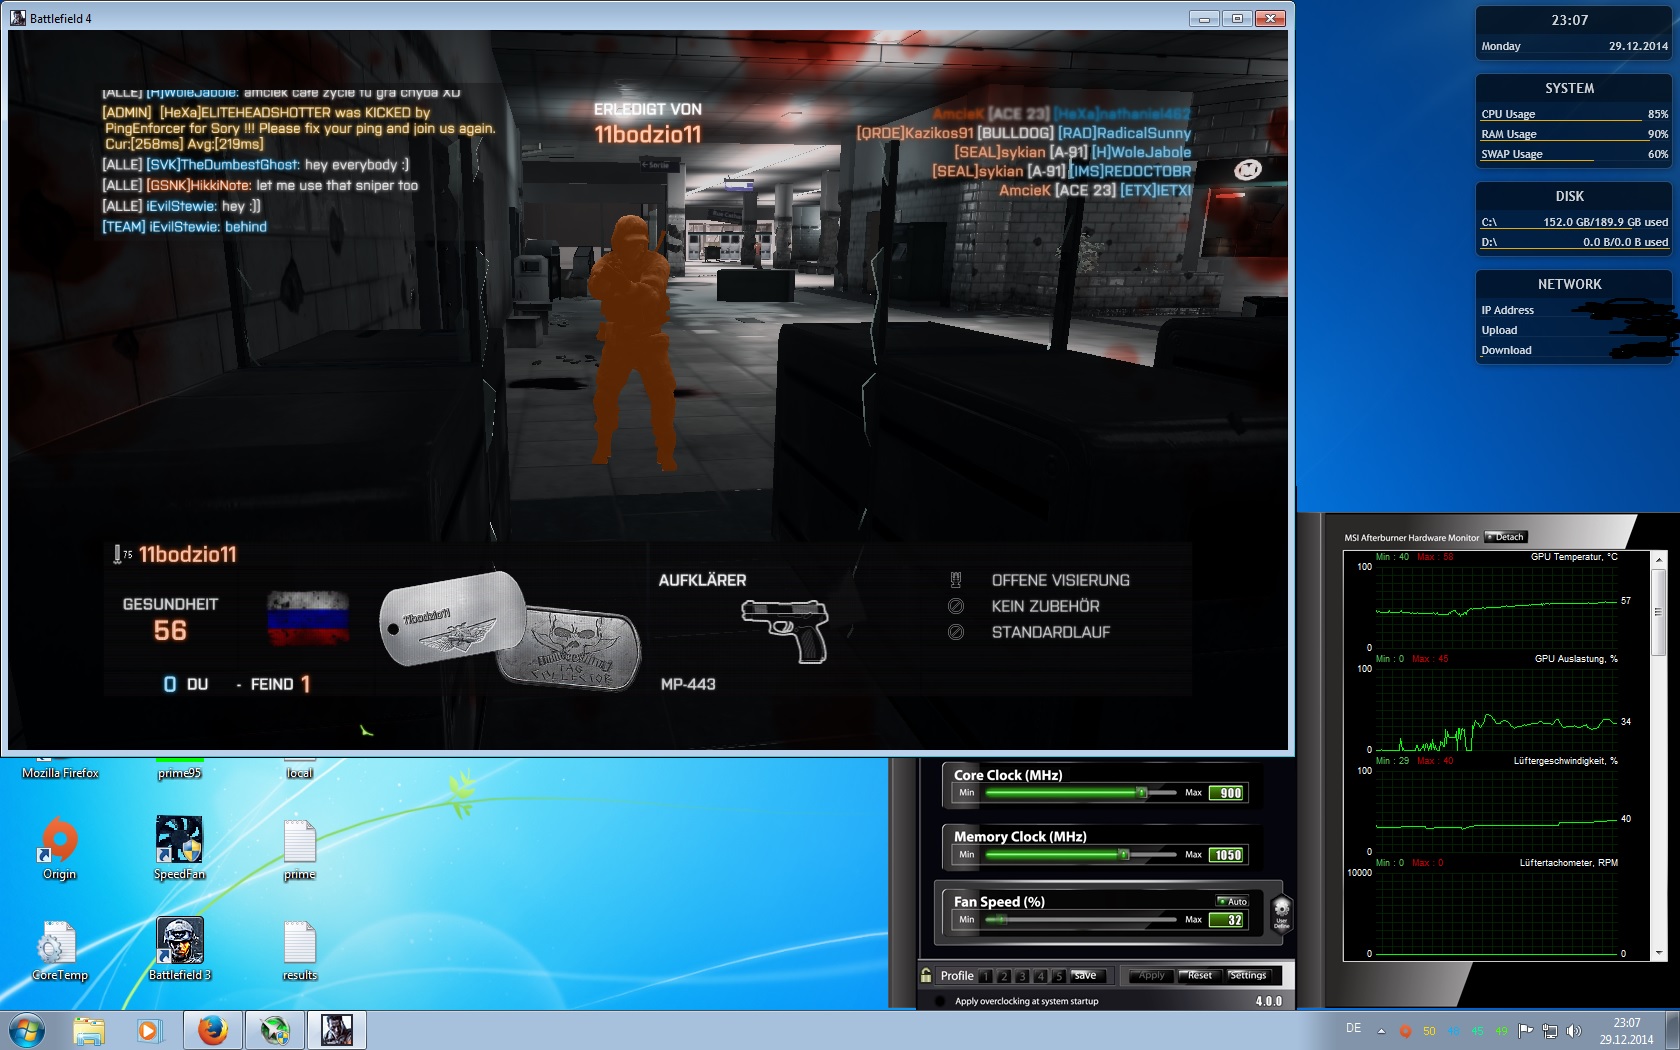Switch to Battlefield 4 taskbar button
Image resolution: width=1680 pixels, height=1050 pixels.
[337, 1030]
